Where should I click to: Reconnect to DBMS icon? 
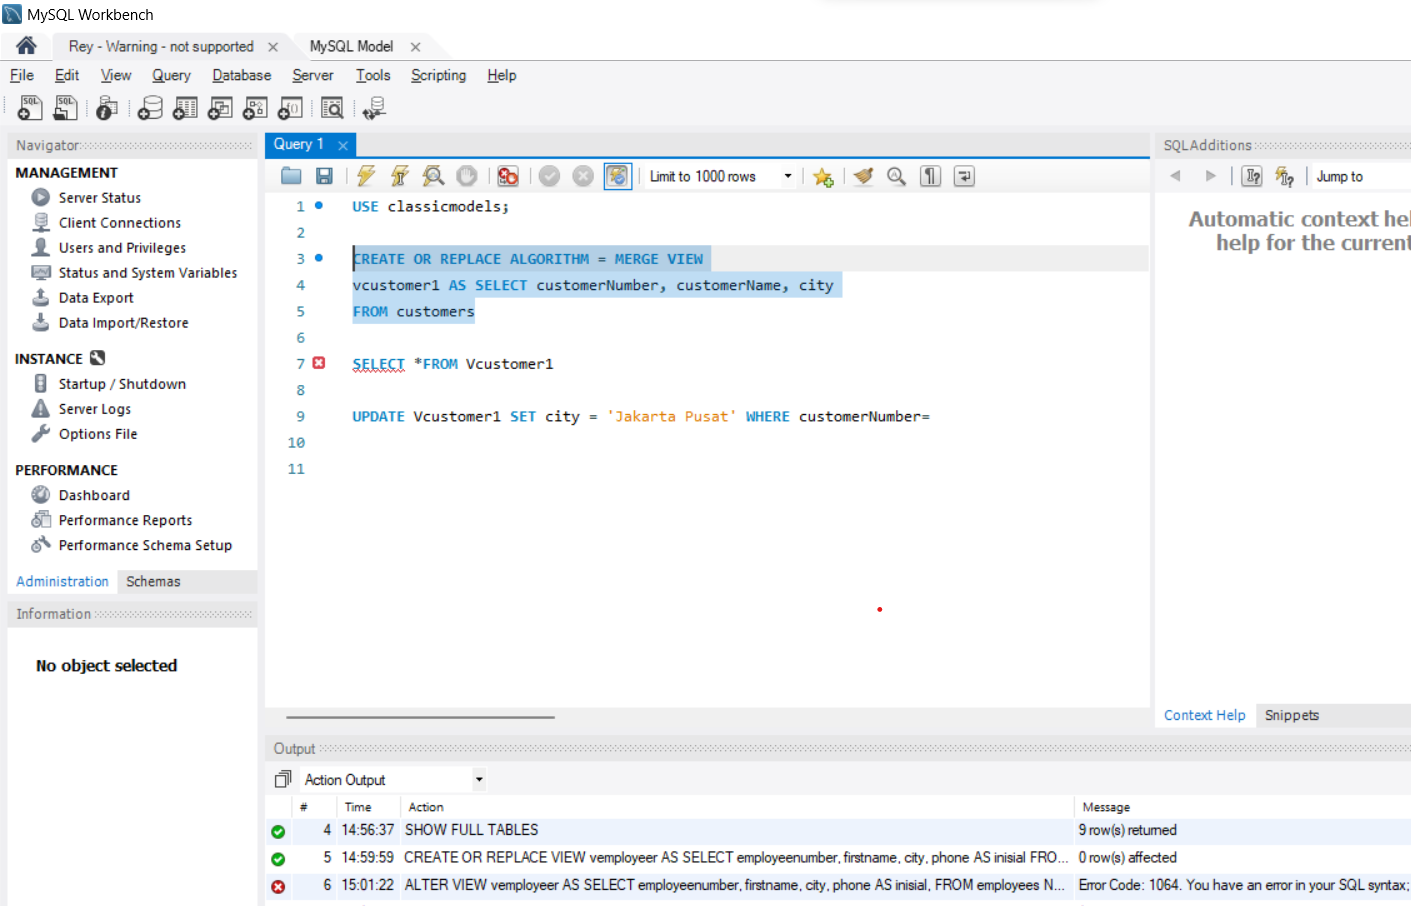tap(374, 108)
